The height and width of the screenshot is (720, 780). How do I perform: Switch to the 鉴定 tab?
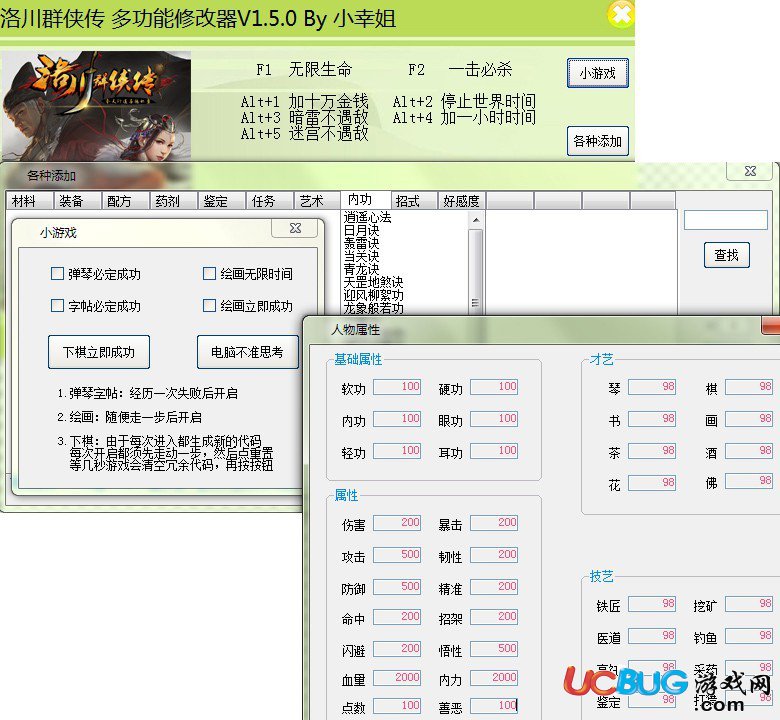click(x=221, y=201)
